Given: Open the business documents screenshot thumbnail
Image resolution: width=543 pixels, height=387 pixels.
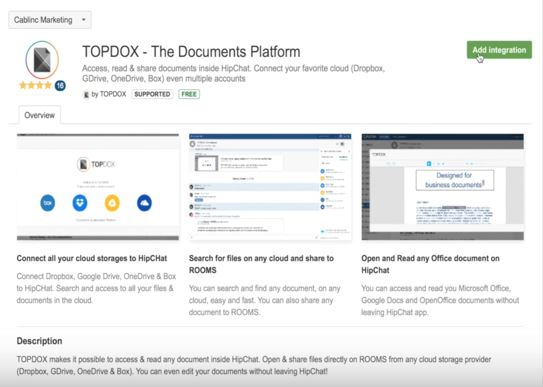Looking at the screenshot, I should coord(443,187).
